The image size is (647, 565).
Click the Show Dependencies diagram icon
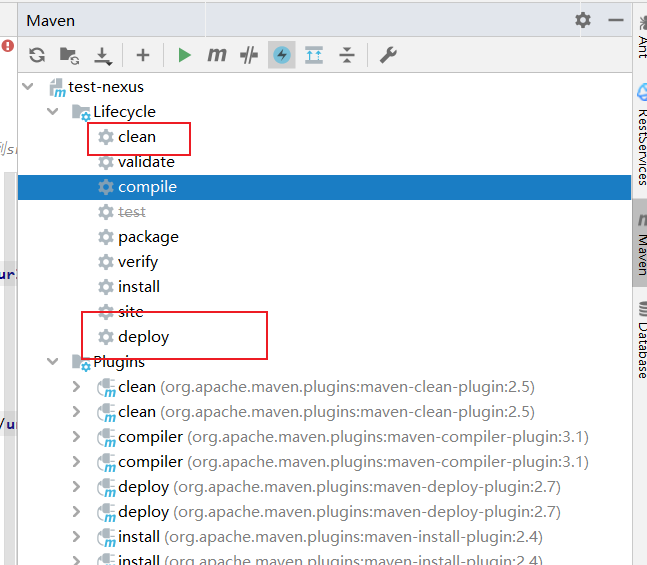(x=314, y=56)
